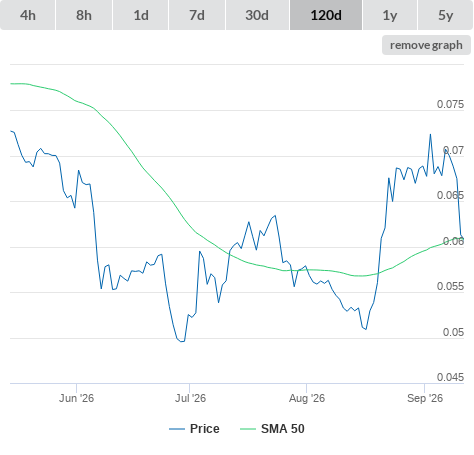Open the 30d time range
Image resolution: width=474 pixels, height=455 pixels.
tap(257, 15)
